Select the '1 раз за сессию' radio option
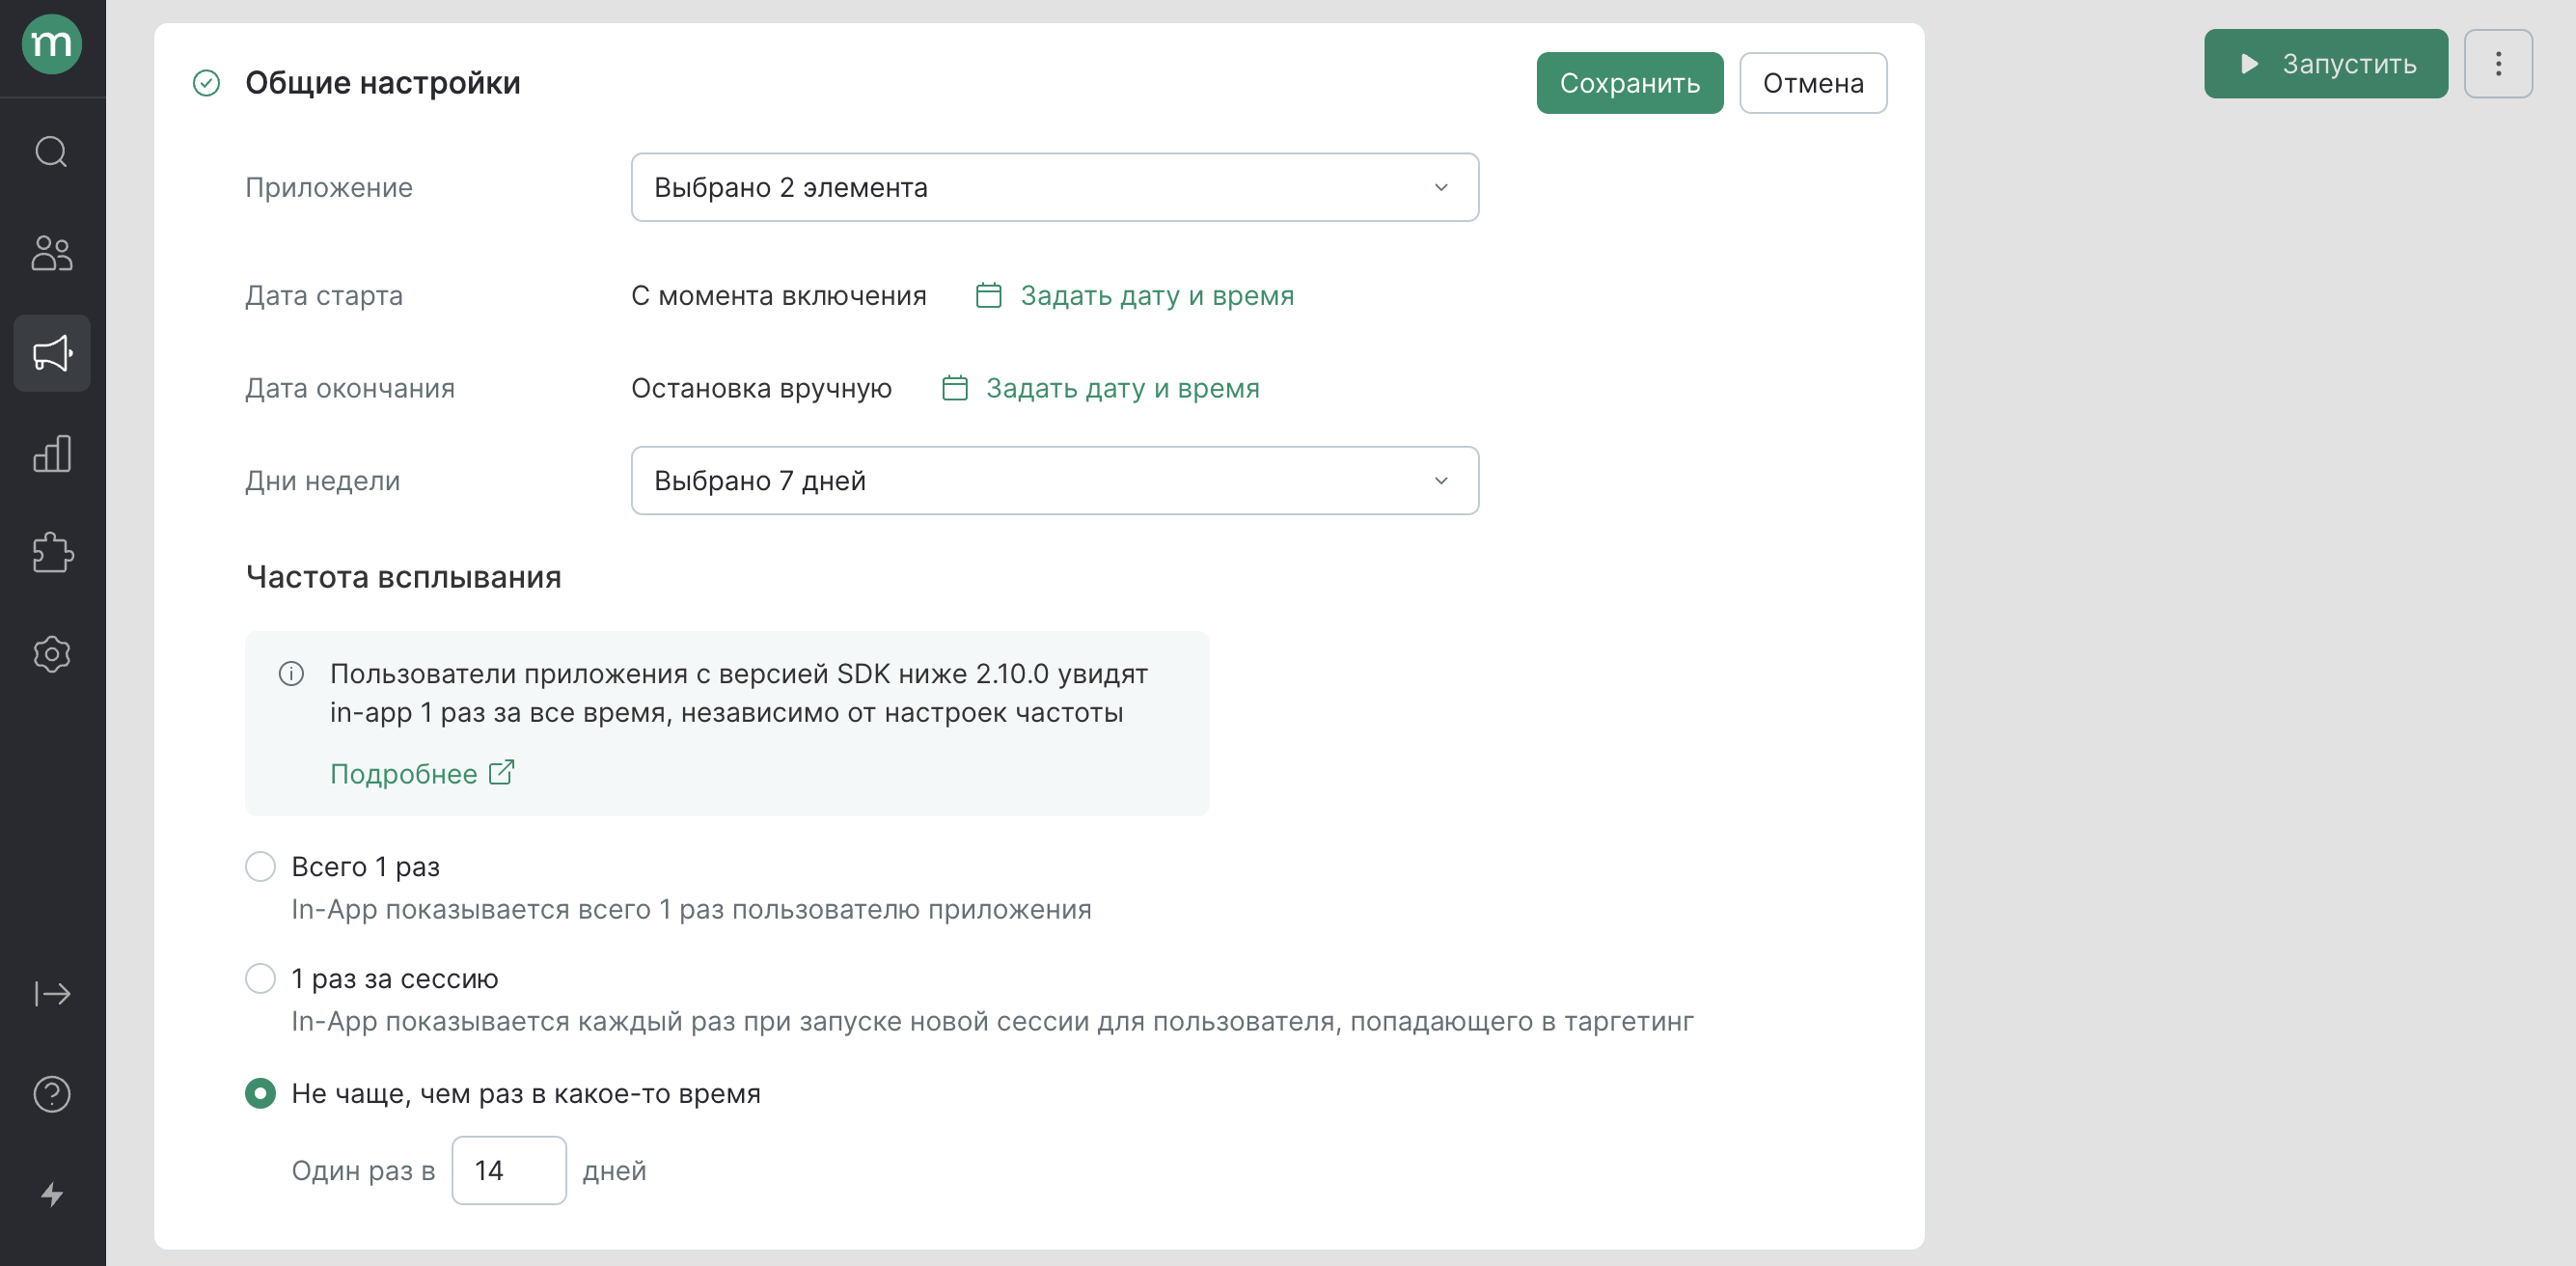The height and width of the screenshot is (1266, 2576). click(x=260, y=978)
